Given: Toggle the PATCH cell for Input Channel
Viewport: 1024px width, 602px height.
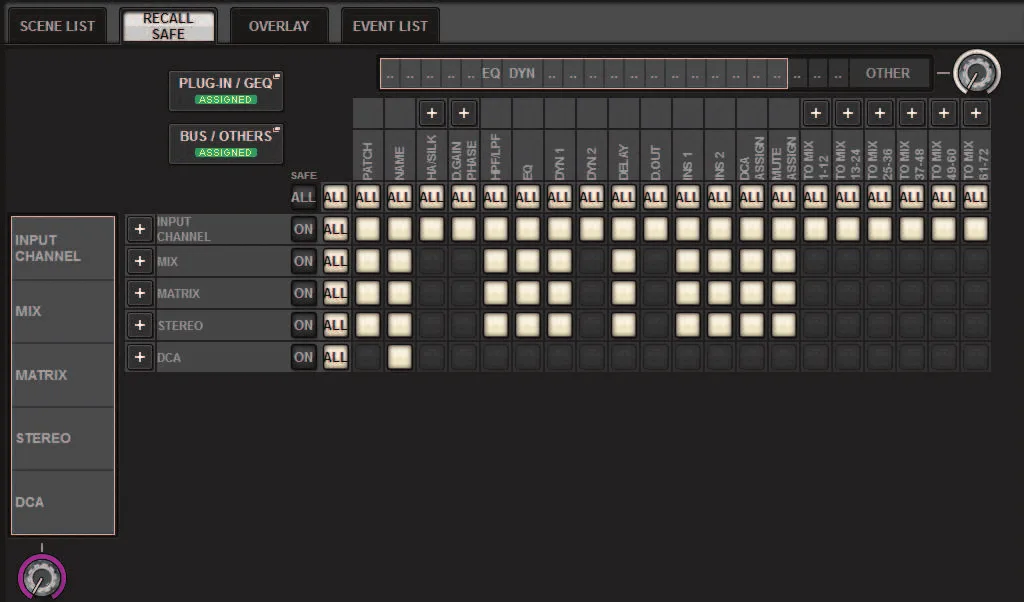Looking at the screenshot, I should click(x=368, y=229).
